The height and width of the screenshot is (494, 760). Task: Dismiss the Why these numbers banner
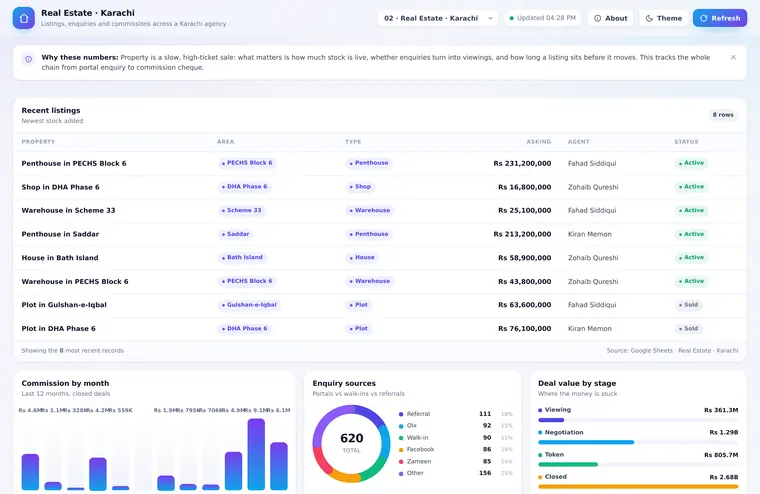[733, 57]
